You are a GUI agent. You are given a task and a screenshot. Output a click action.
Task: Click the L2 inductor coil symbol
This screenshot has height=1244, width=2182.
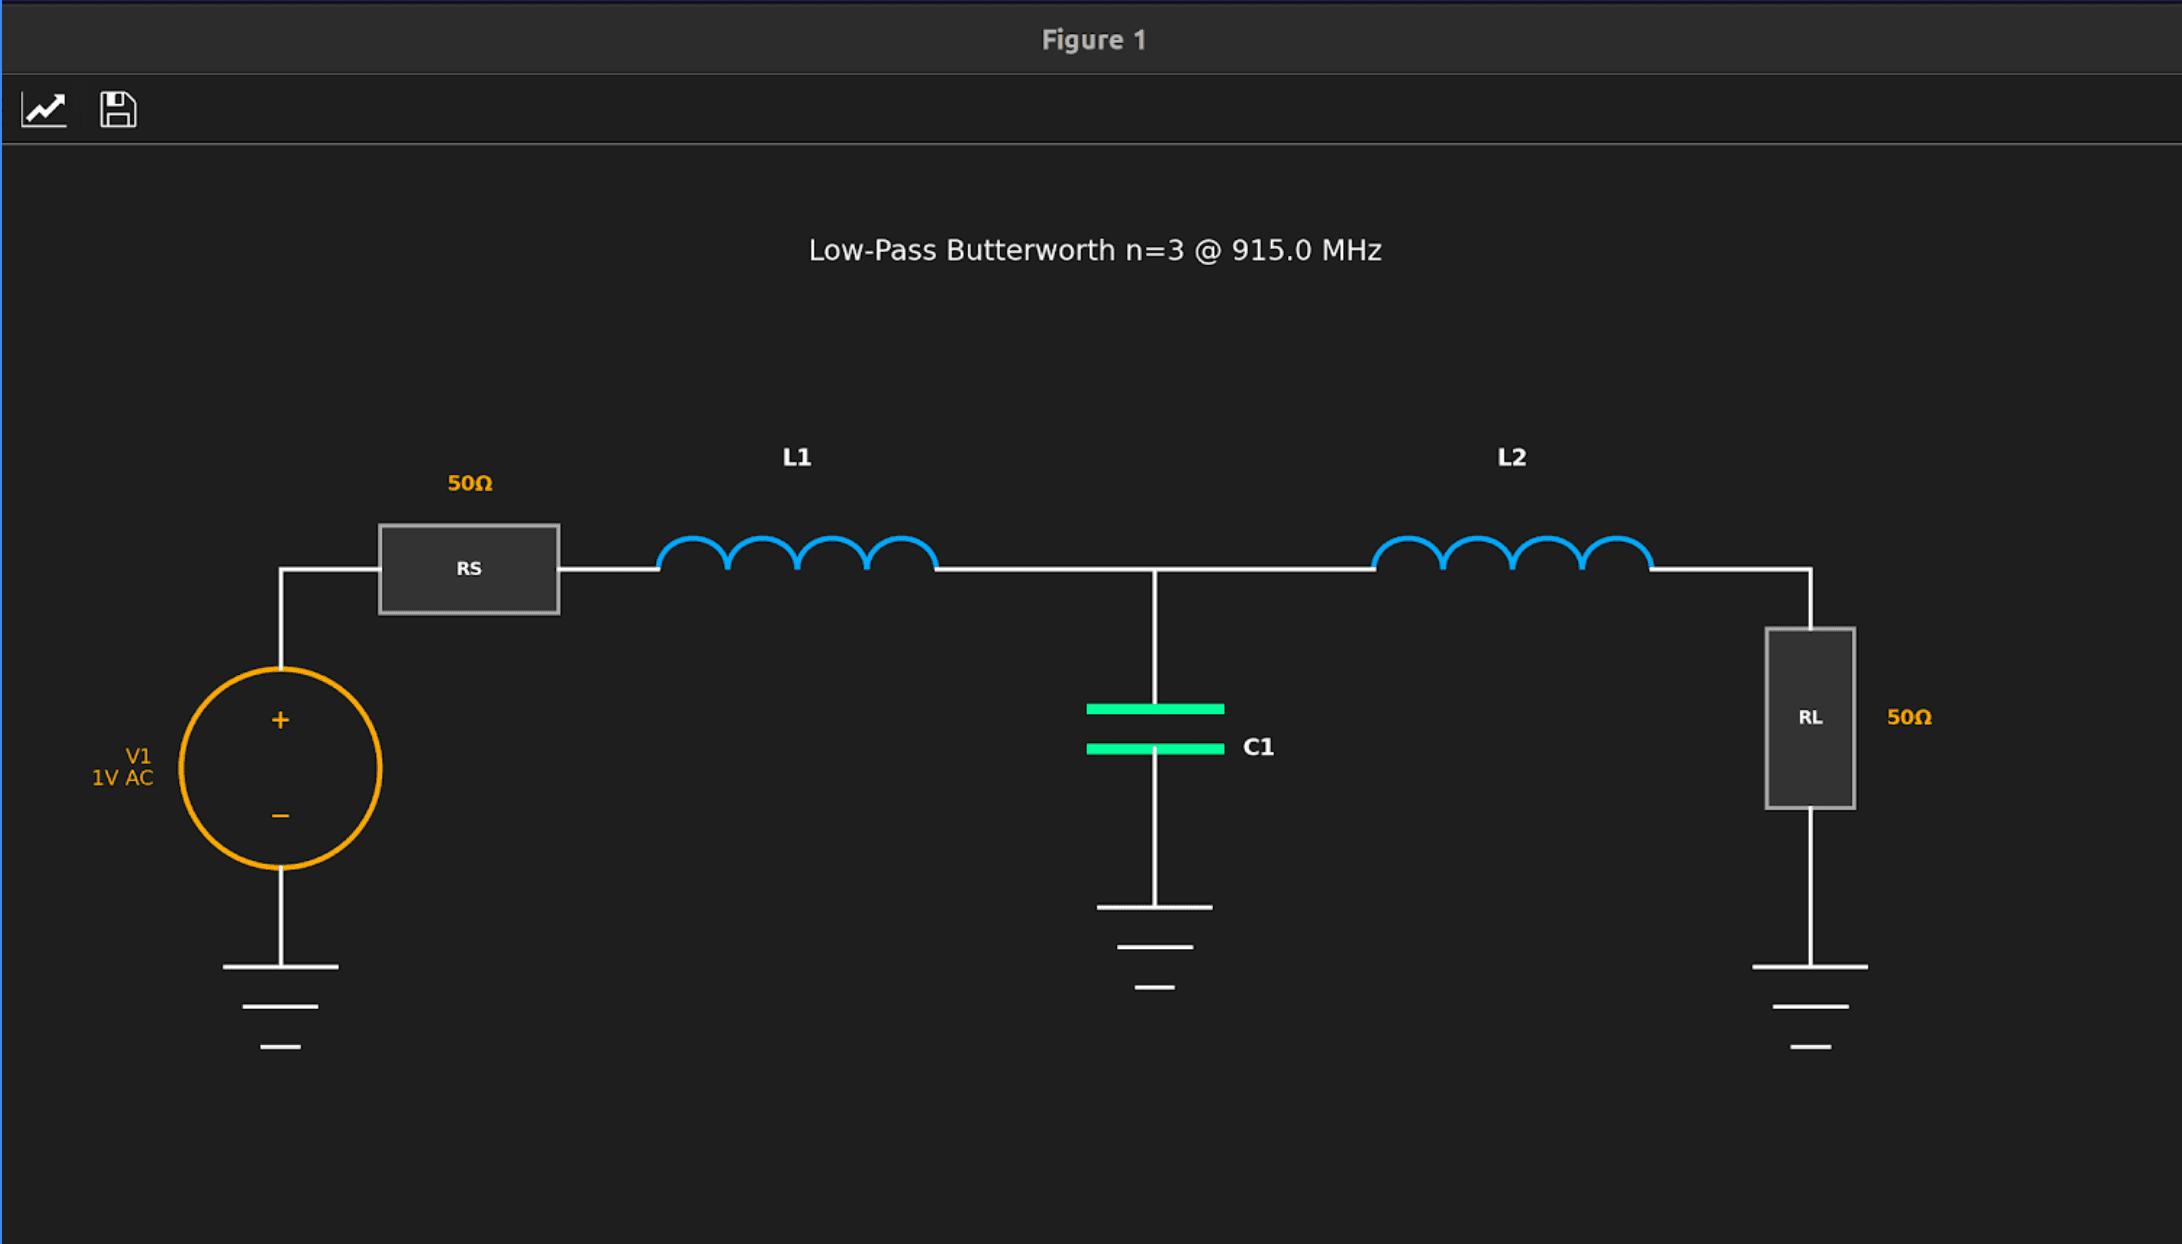(x=1512, y=553)
